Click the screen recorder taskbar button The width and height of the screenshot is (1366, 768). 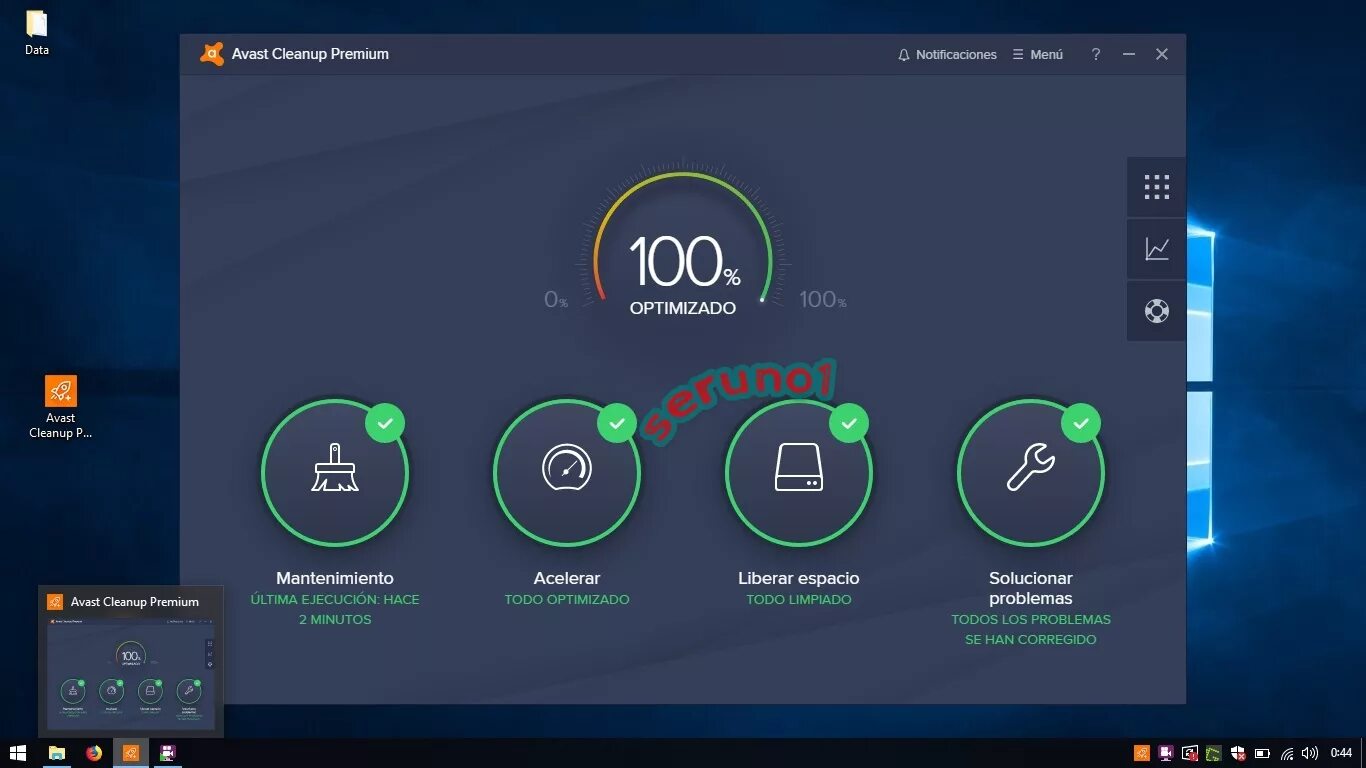[168, 753]
